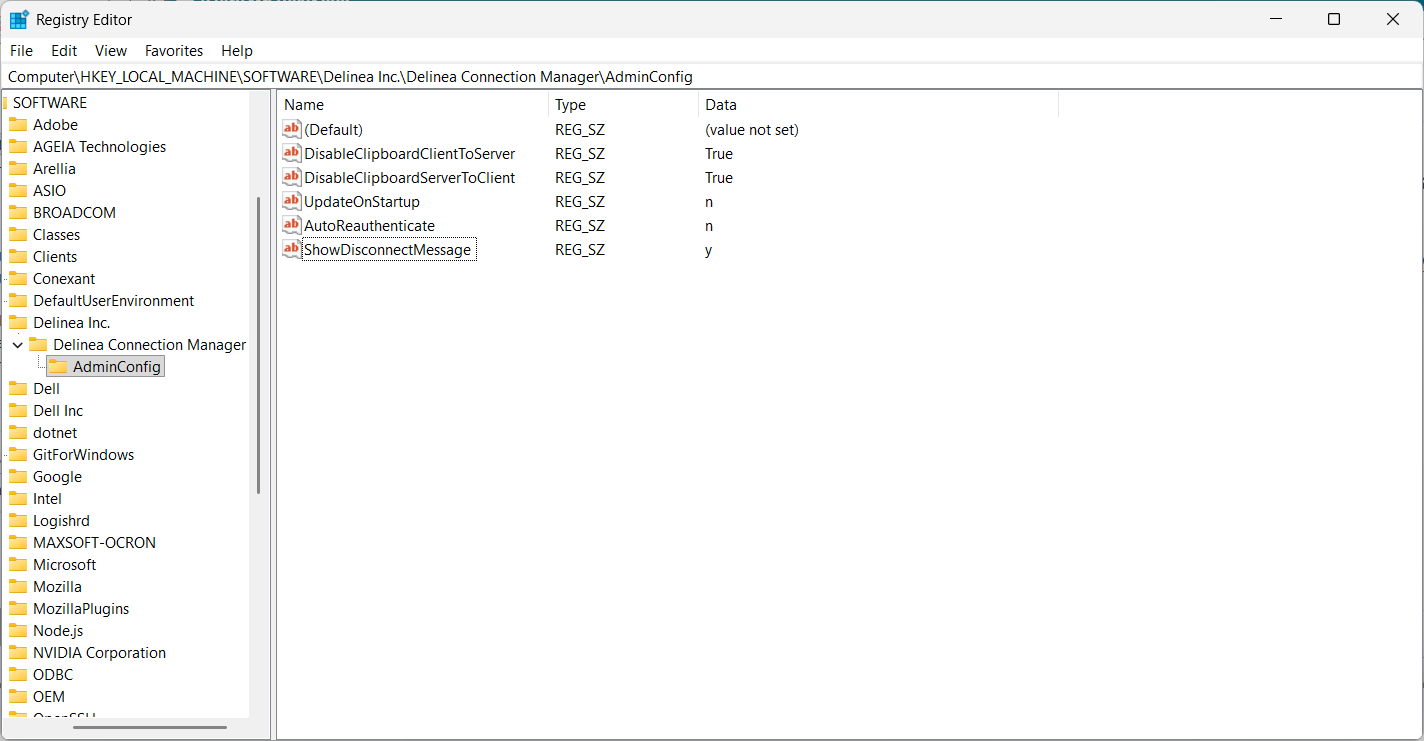
Task: Select the ShowDisconnectMessage value
Action: pos(387,250)
